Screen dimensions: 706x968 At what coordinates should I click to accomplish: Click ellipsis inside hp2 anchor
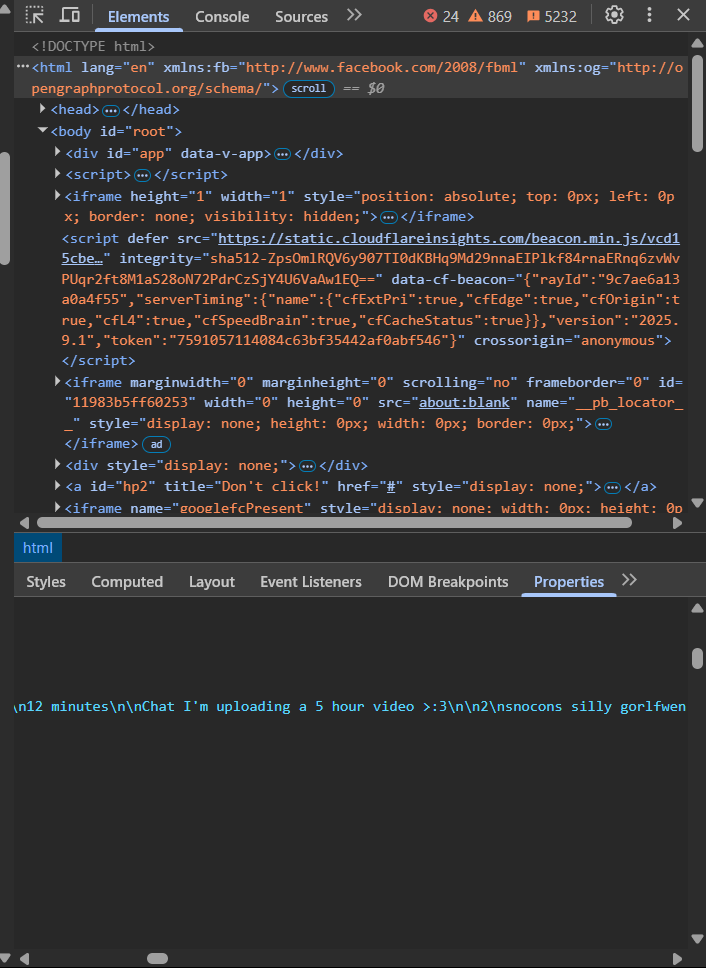[612, 488]
